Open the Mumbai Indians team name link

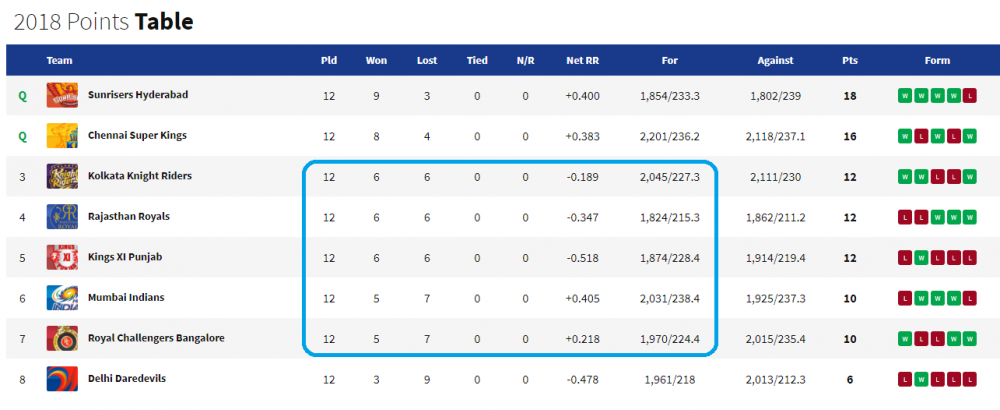point(126,297)
